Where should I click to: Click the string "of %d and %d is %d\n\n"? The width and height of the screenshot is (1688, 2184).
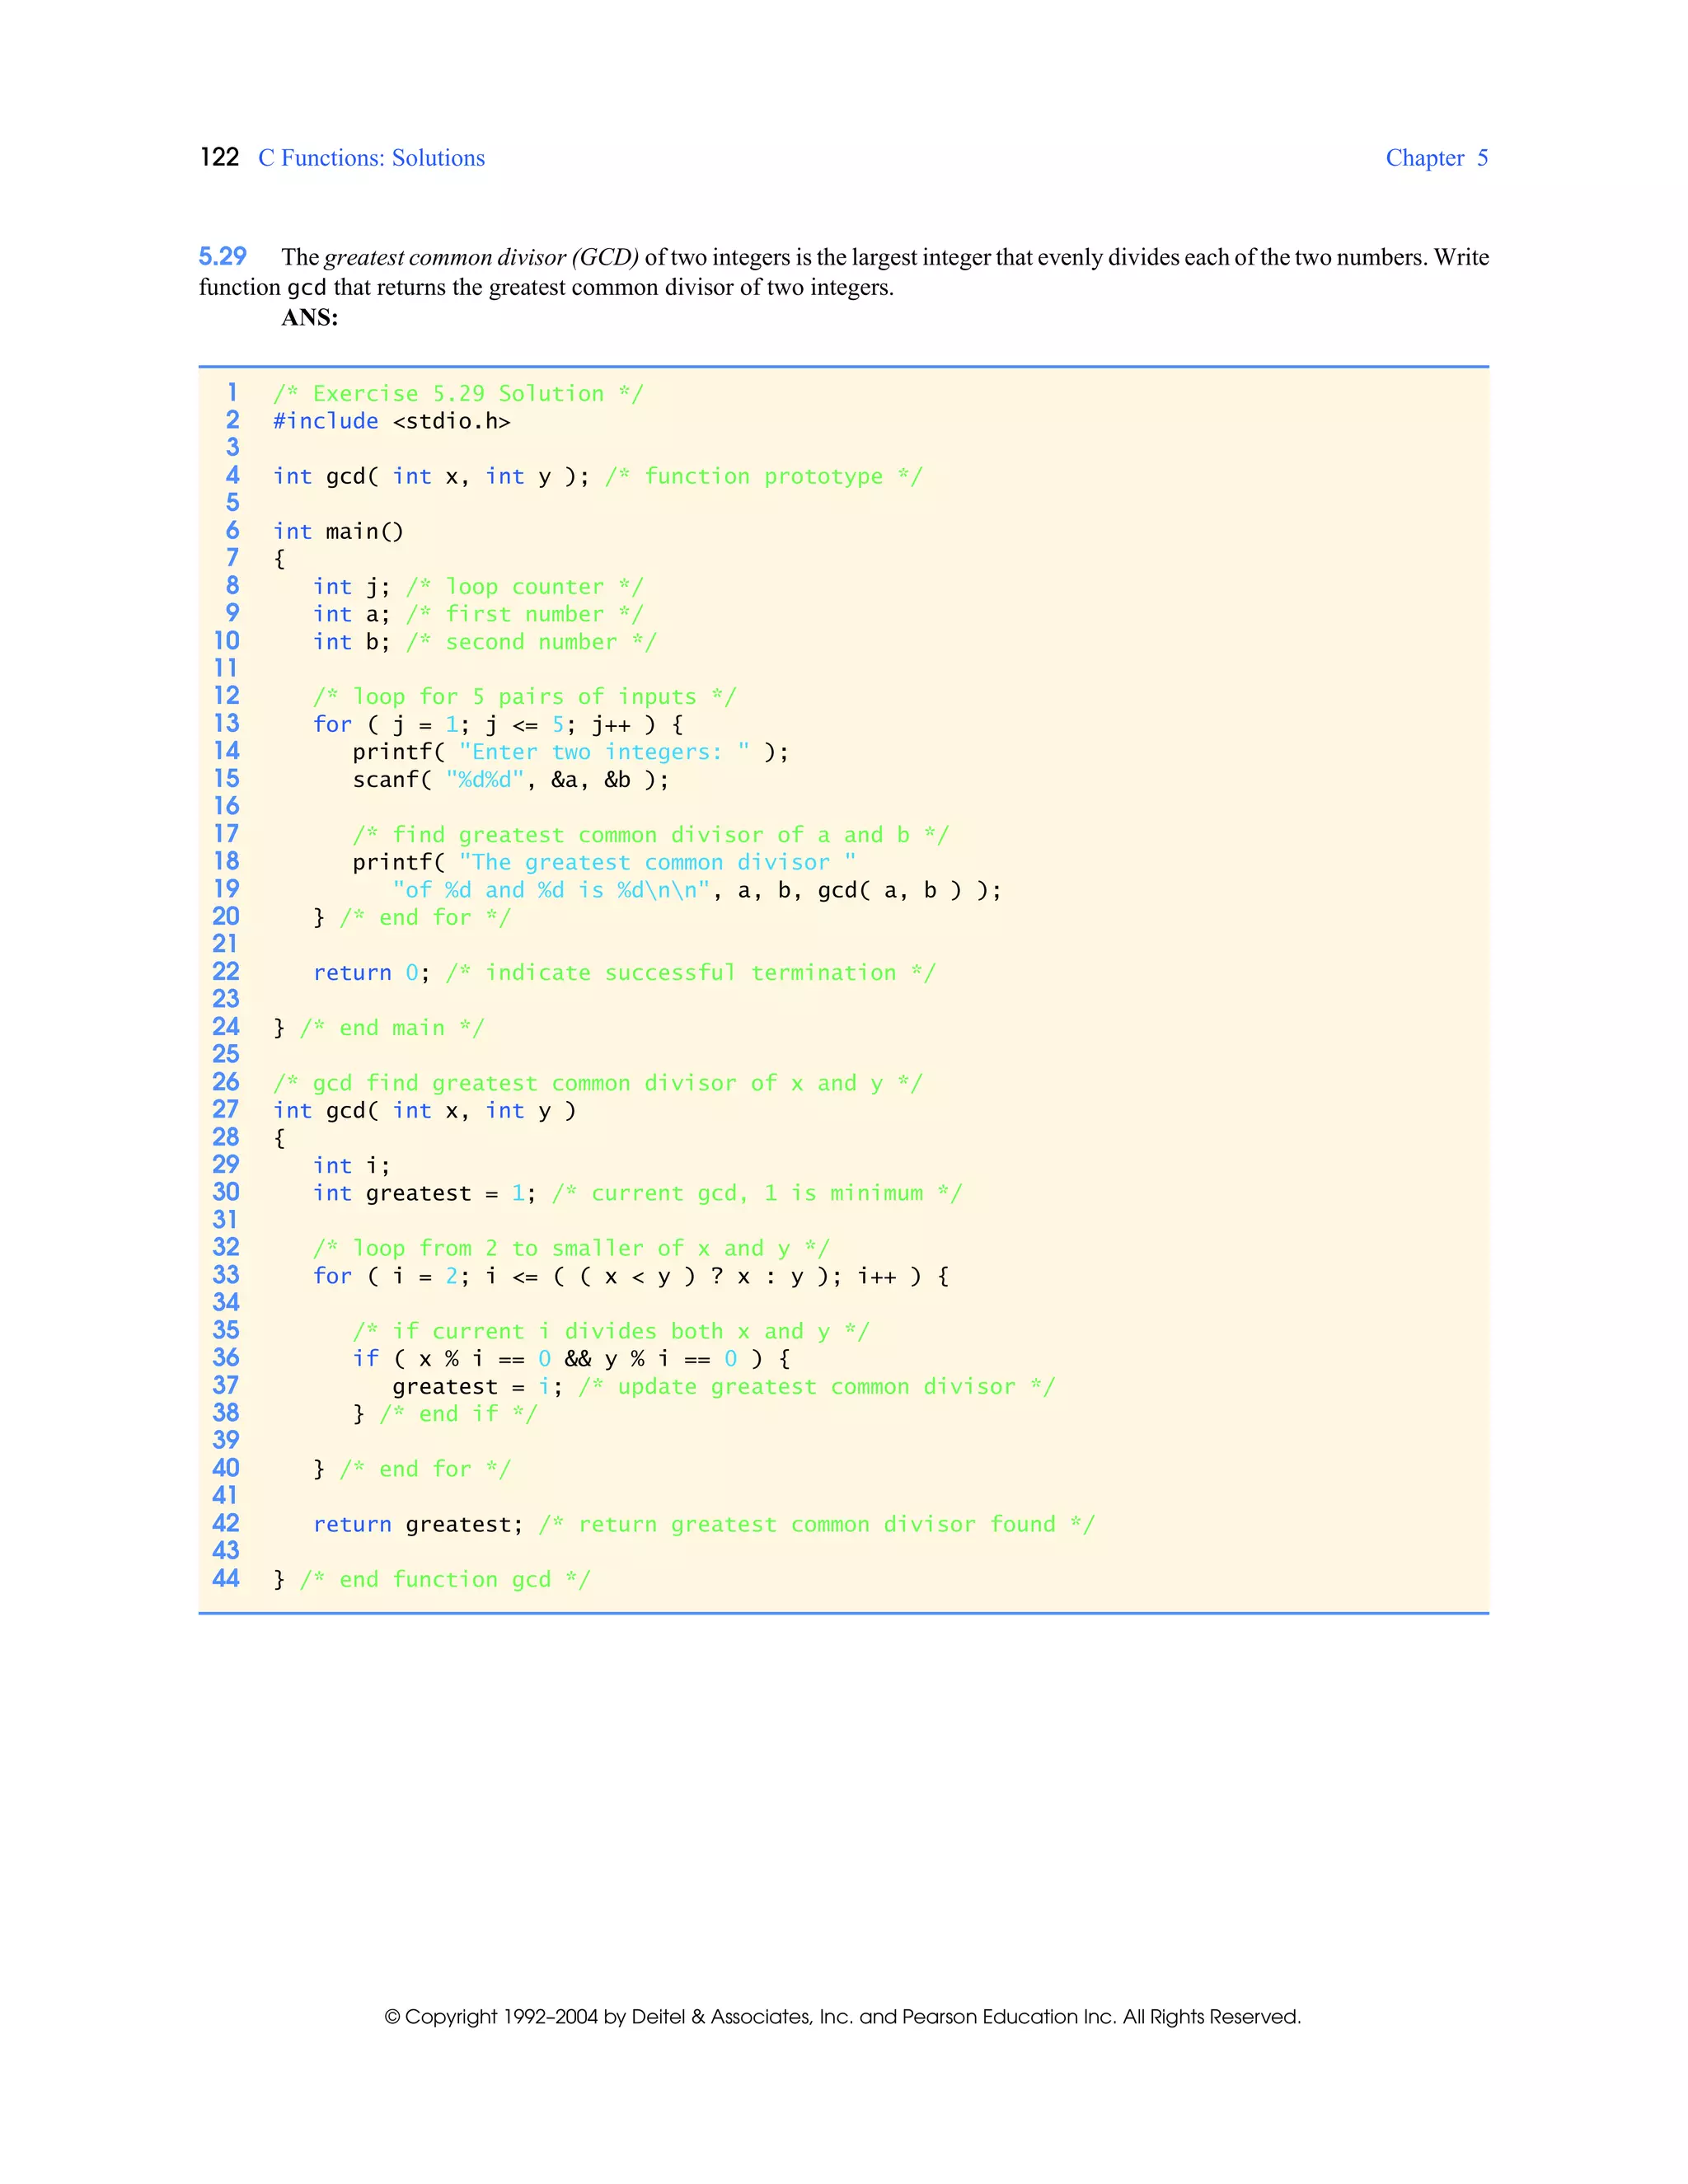[551, 890]
